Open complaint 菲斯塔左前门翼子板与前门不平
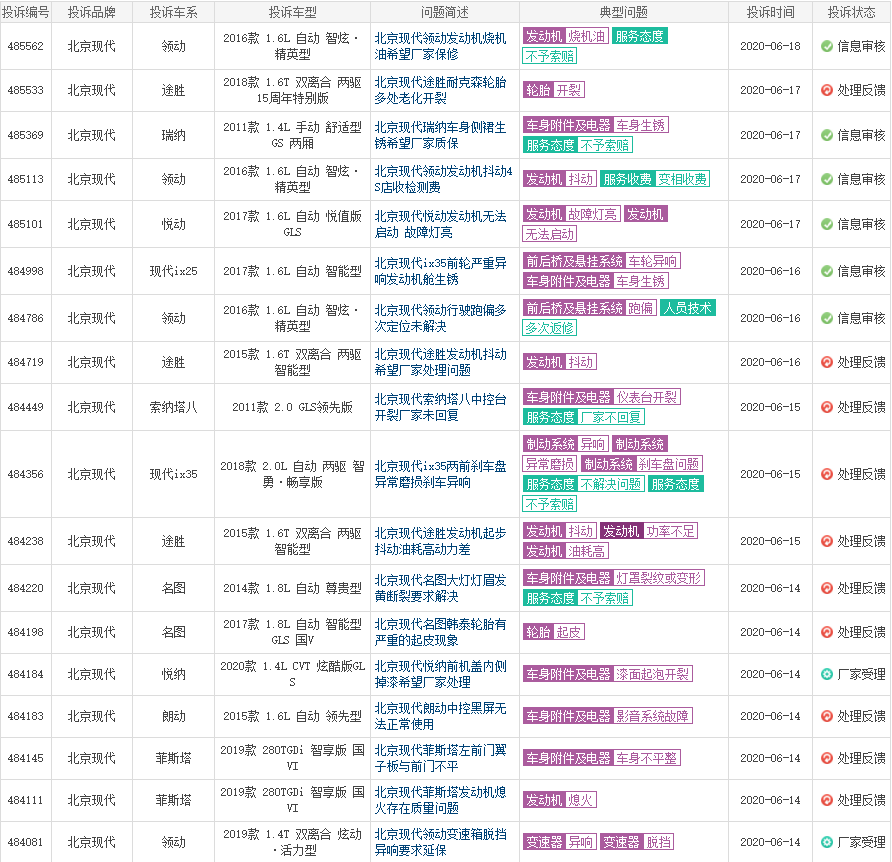The image size is (892, 862). coord(440,758)
